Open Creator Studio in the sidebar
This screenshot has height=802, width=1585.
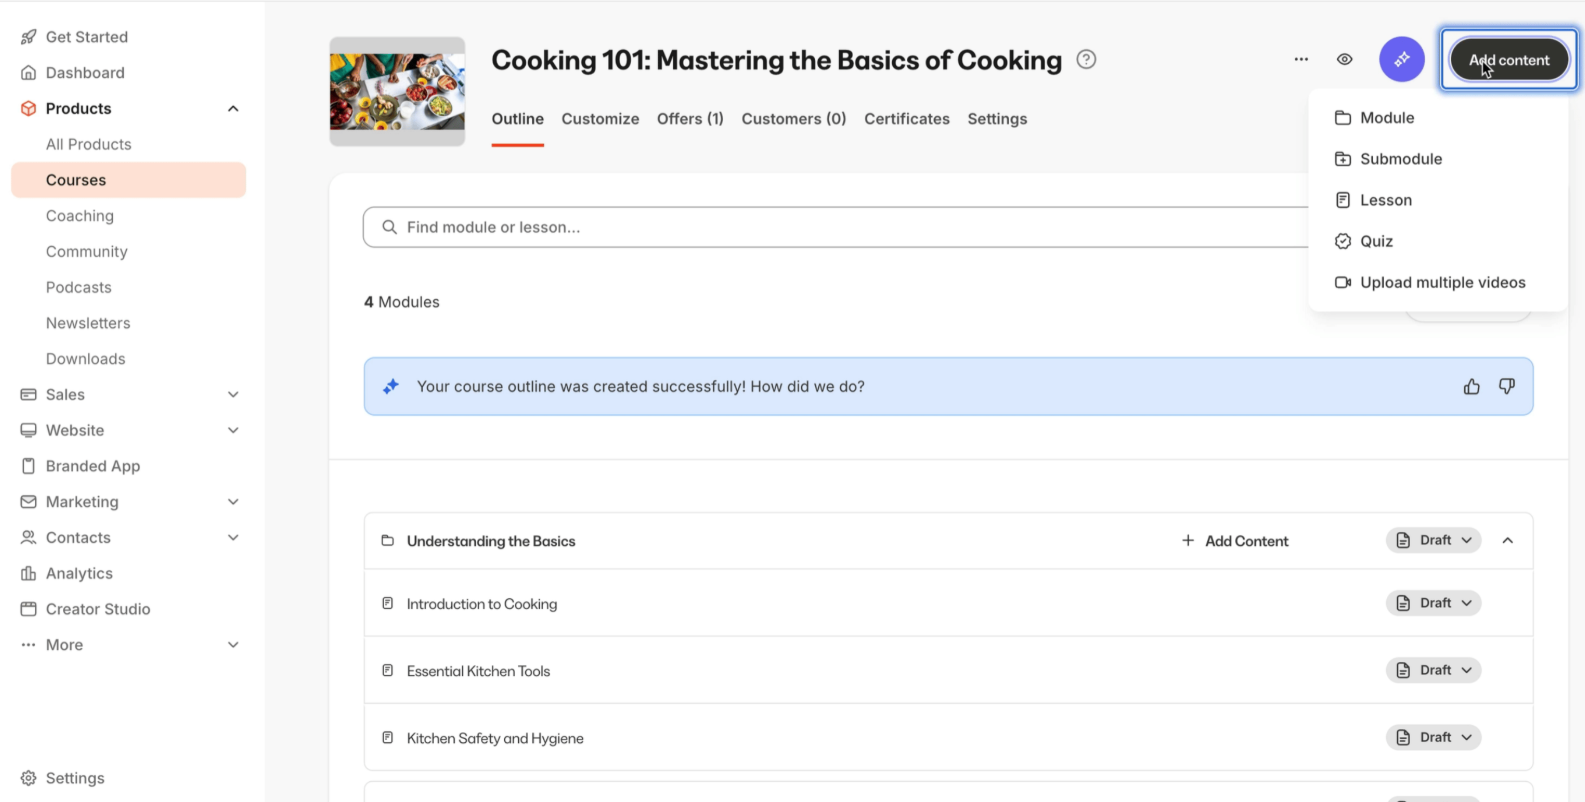[x=86, y=609]
